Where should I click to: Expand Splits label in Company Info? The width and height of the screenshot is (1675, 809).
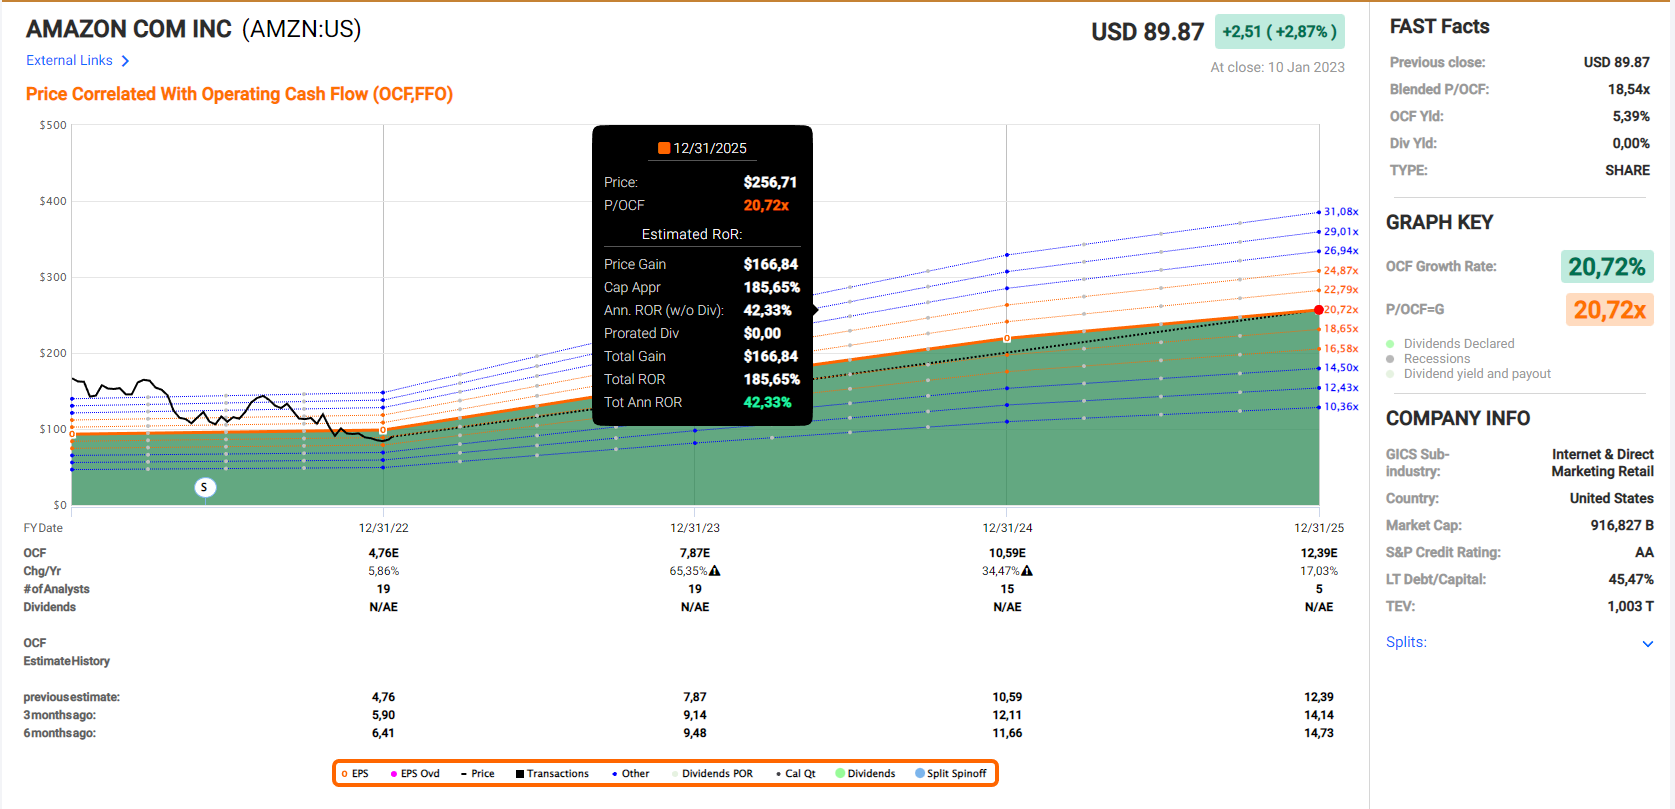point(1405,642)
